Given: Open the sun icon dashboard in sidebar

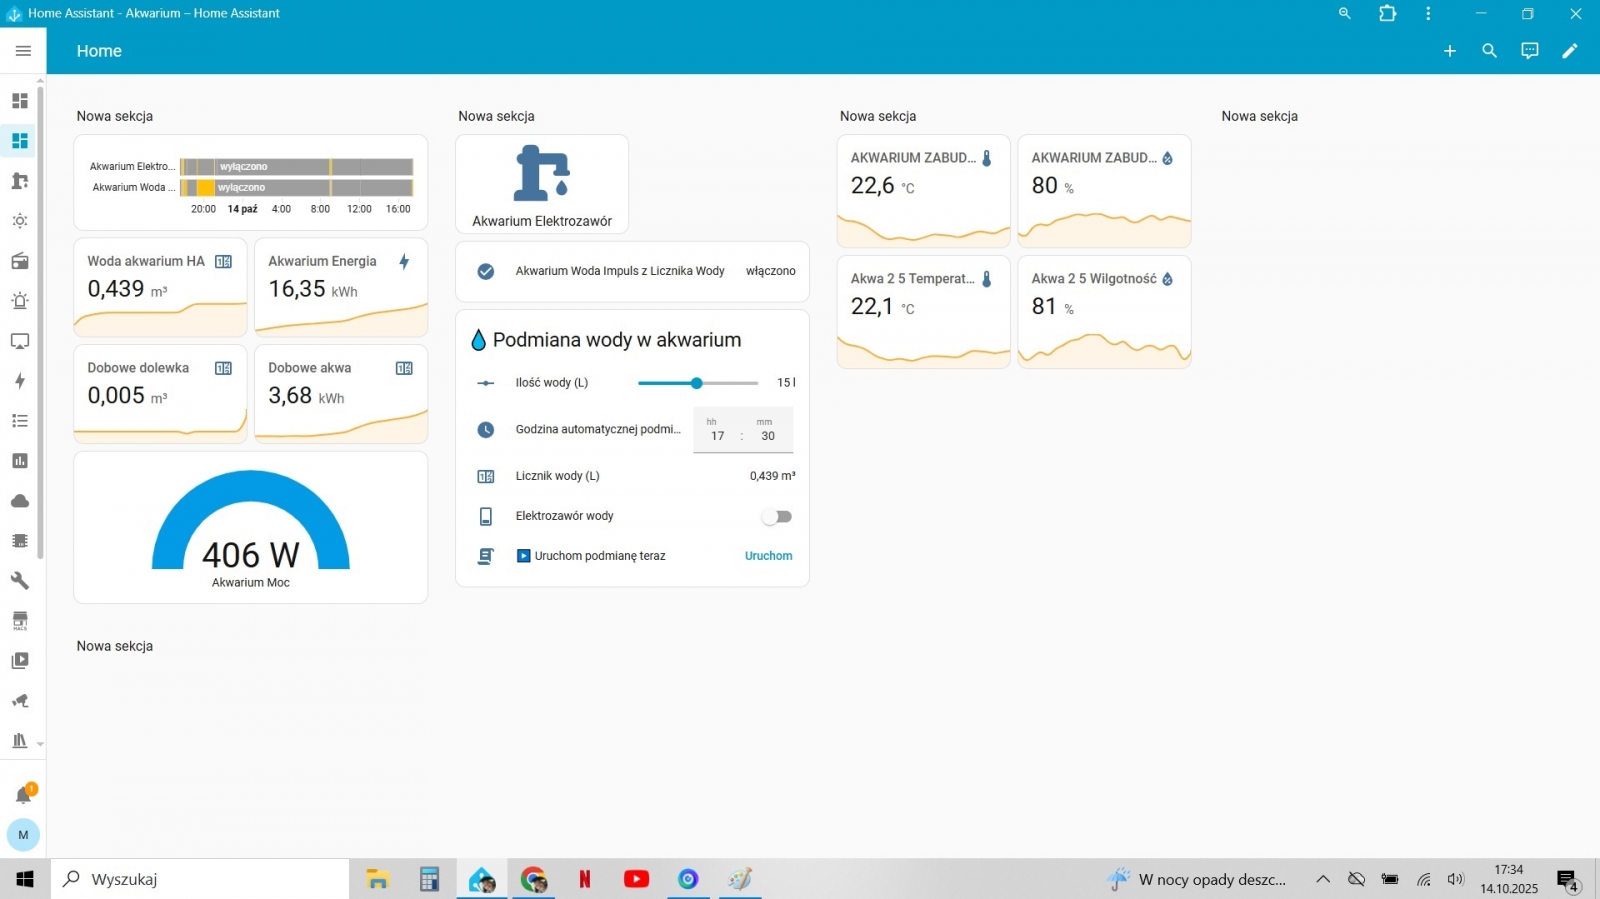Looking at the screenshot, I should 20,221.
